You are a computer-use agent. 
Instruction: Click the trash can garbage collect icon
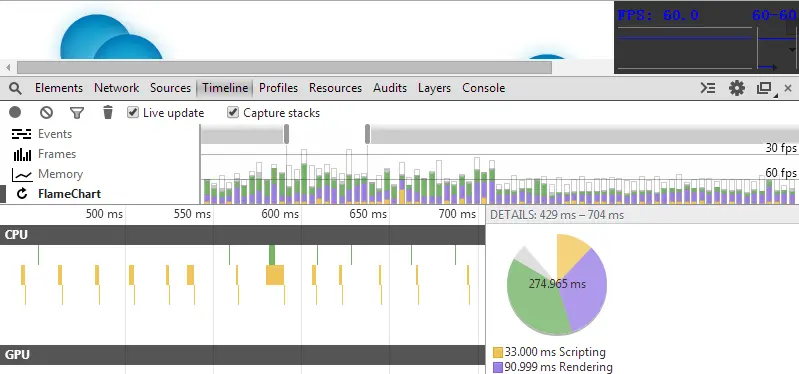(x=108, y=112)
